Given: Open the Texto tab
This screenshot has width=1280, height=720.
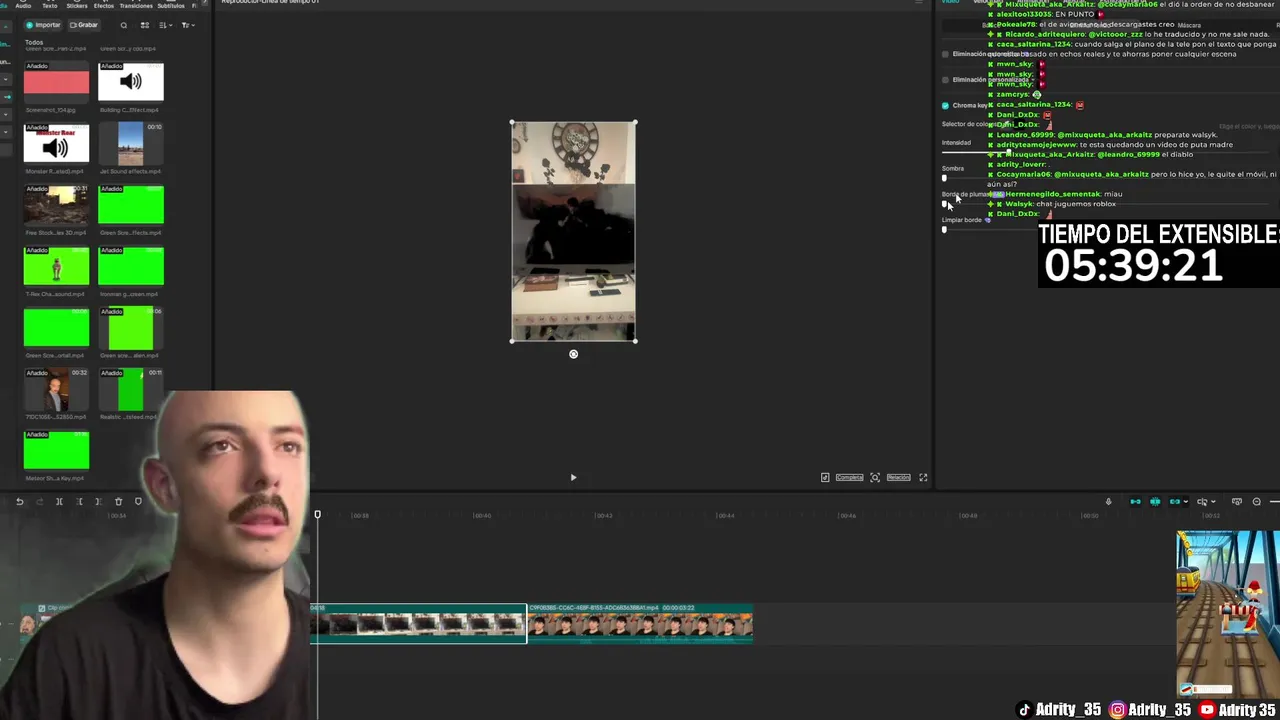Looking at the screenshot, I should pyautogui.click(x=50, y=5).
